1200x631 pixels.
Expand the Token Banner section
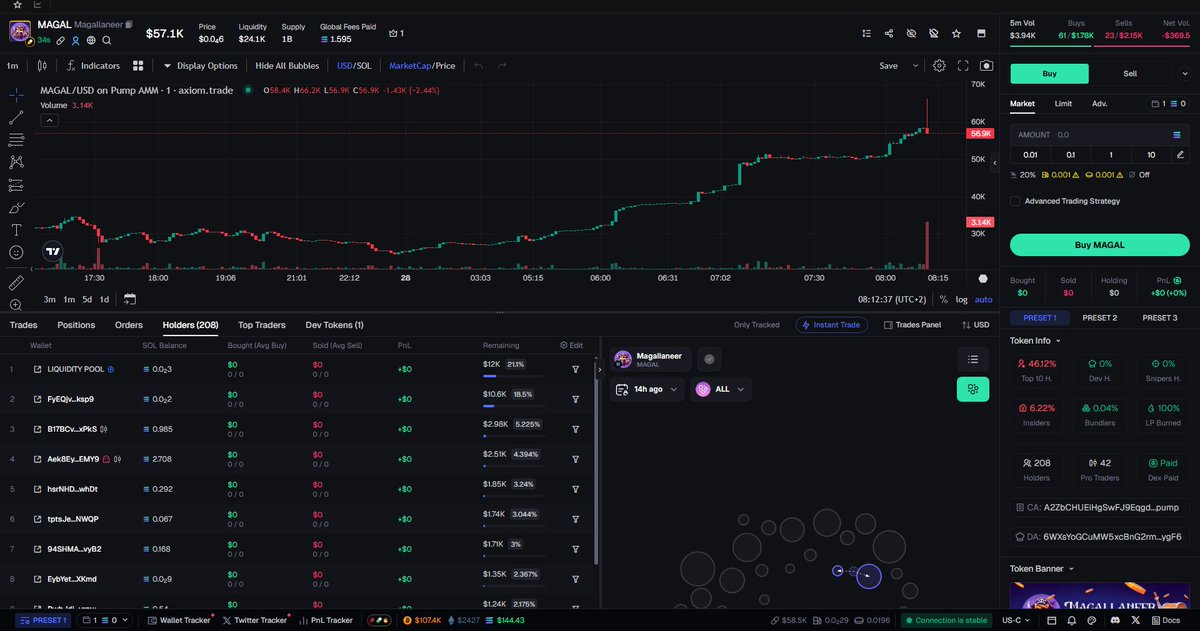coord(1042,568)
